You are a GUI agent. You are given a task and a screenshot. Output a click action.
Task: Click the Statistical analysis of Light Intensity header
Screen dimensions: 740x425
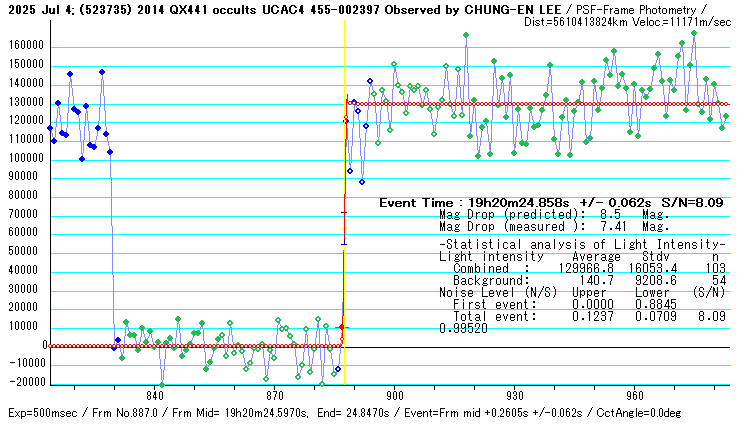click(x=582, y=245)
